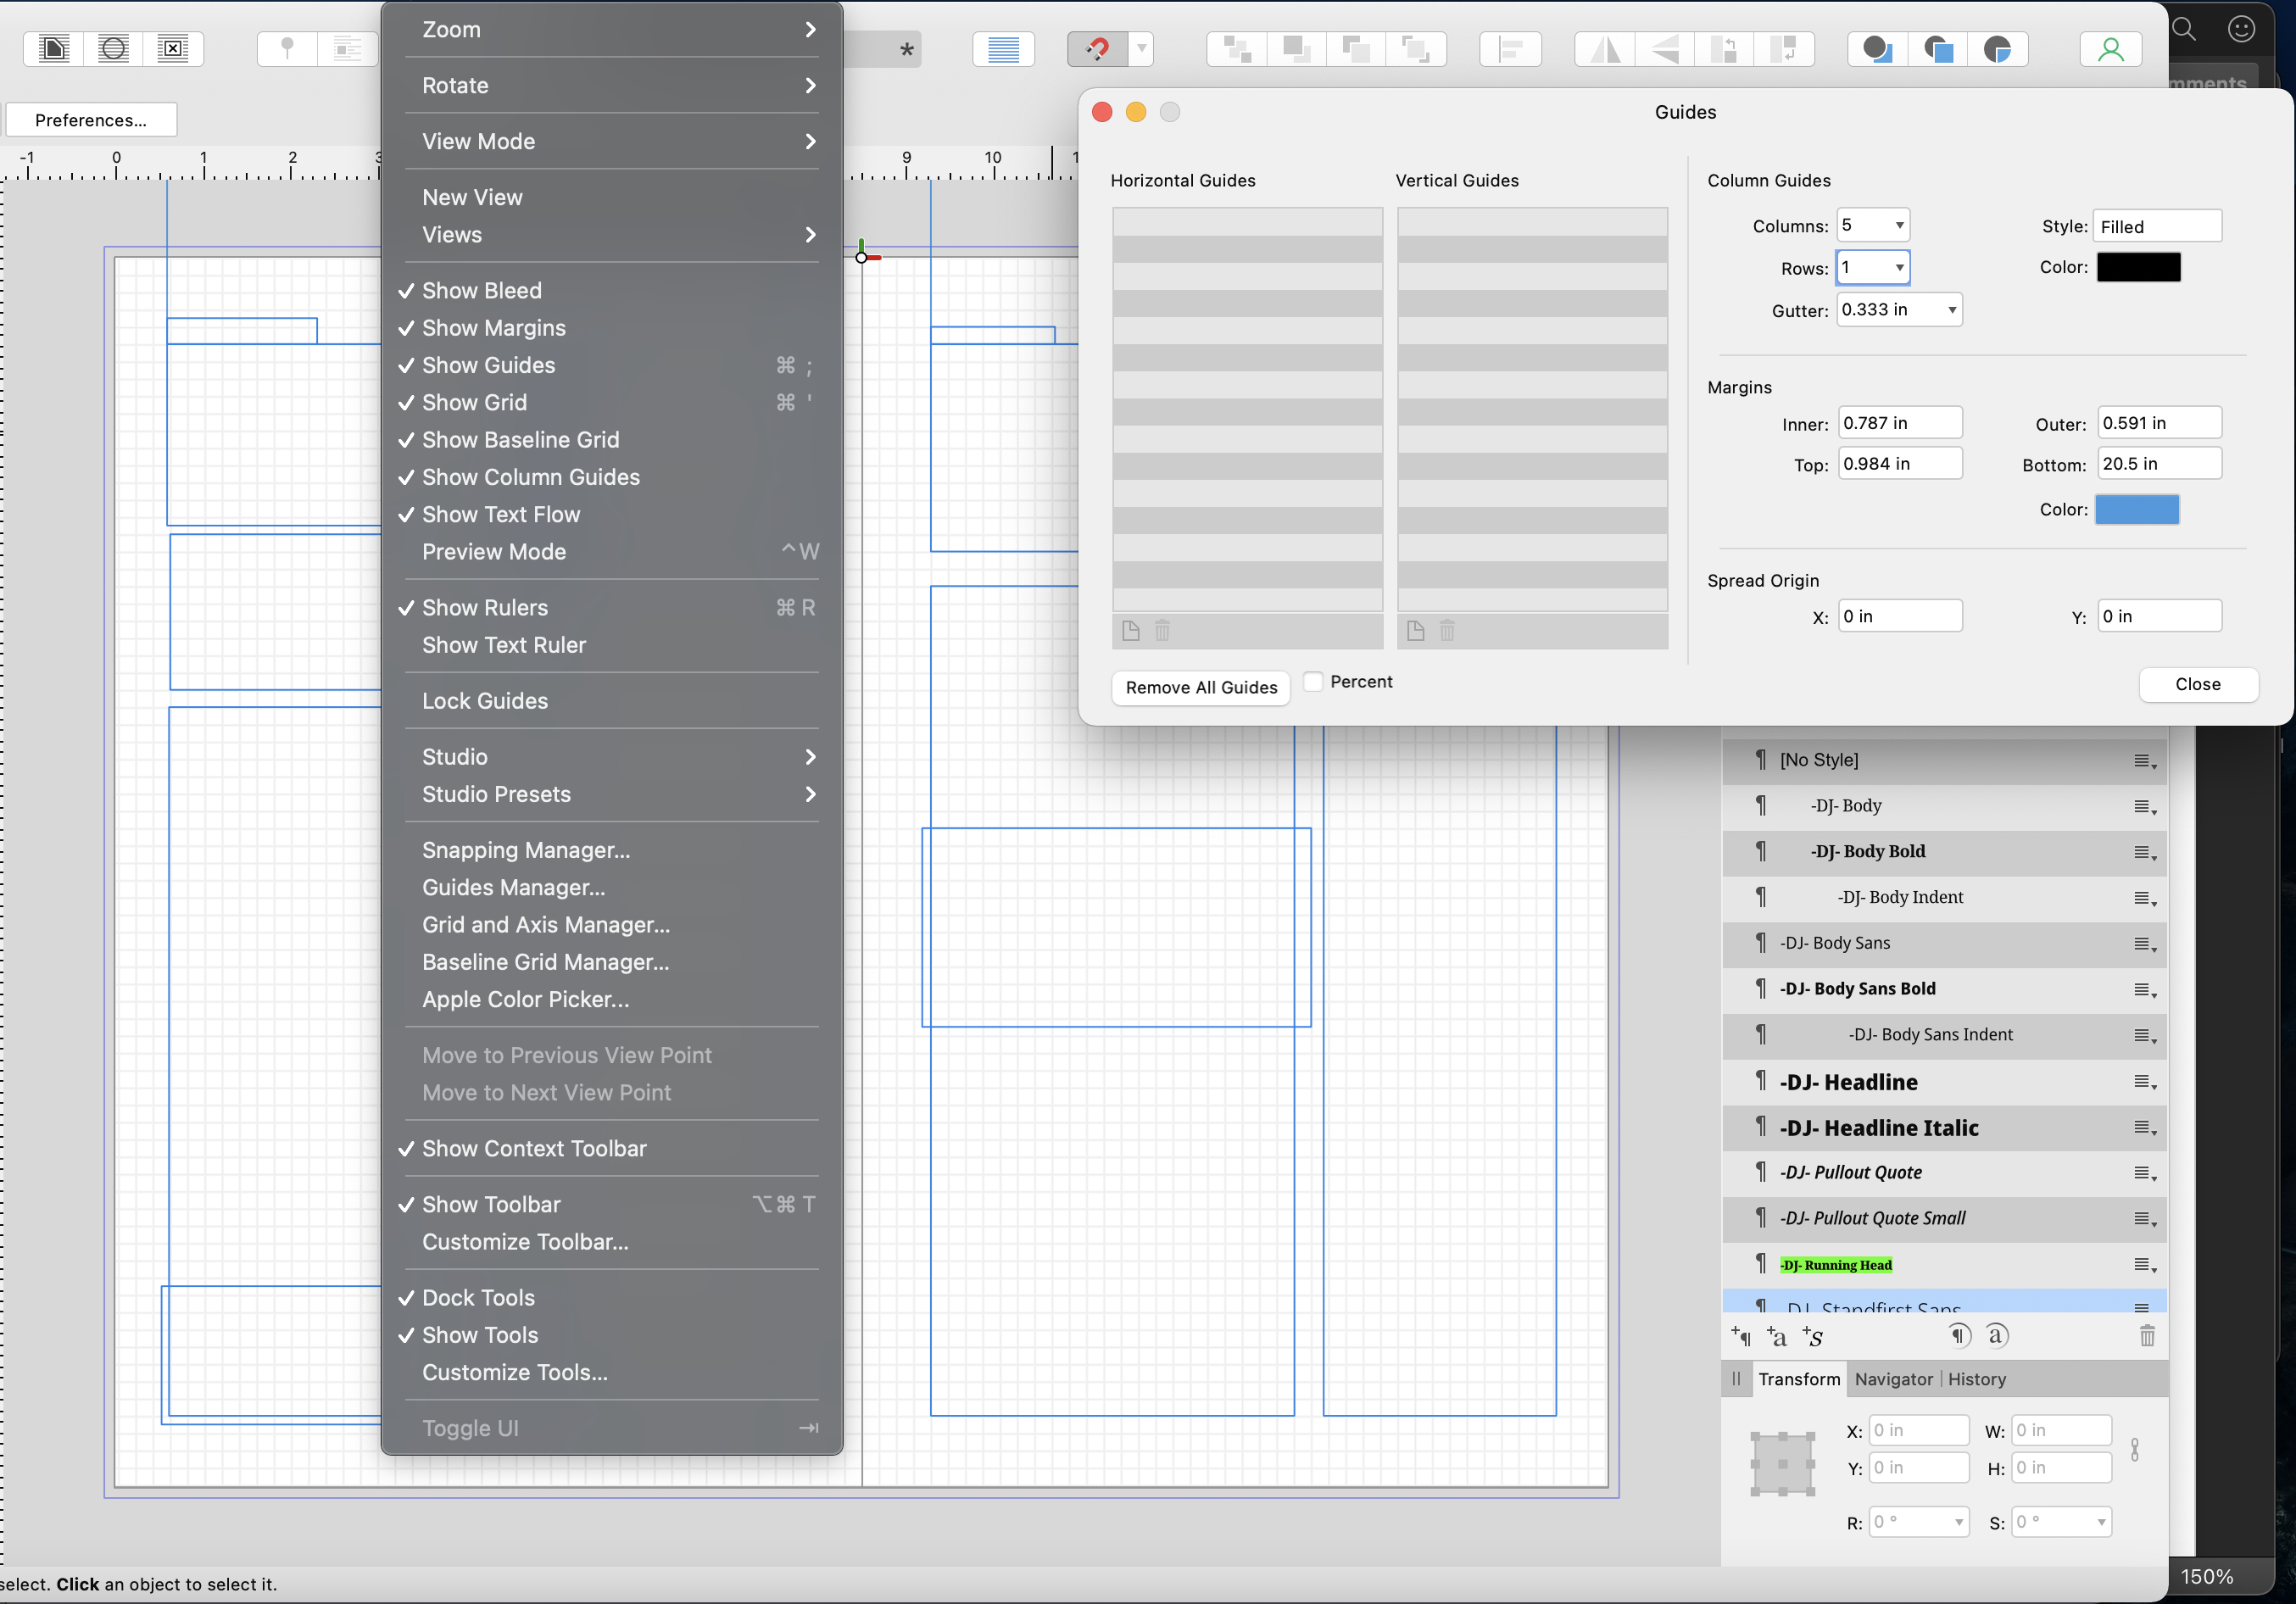Screen dimensions: 2296x1604
Task: Click the alignment icon in the toolbar
Action: (1510, 49)
